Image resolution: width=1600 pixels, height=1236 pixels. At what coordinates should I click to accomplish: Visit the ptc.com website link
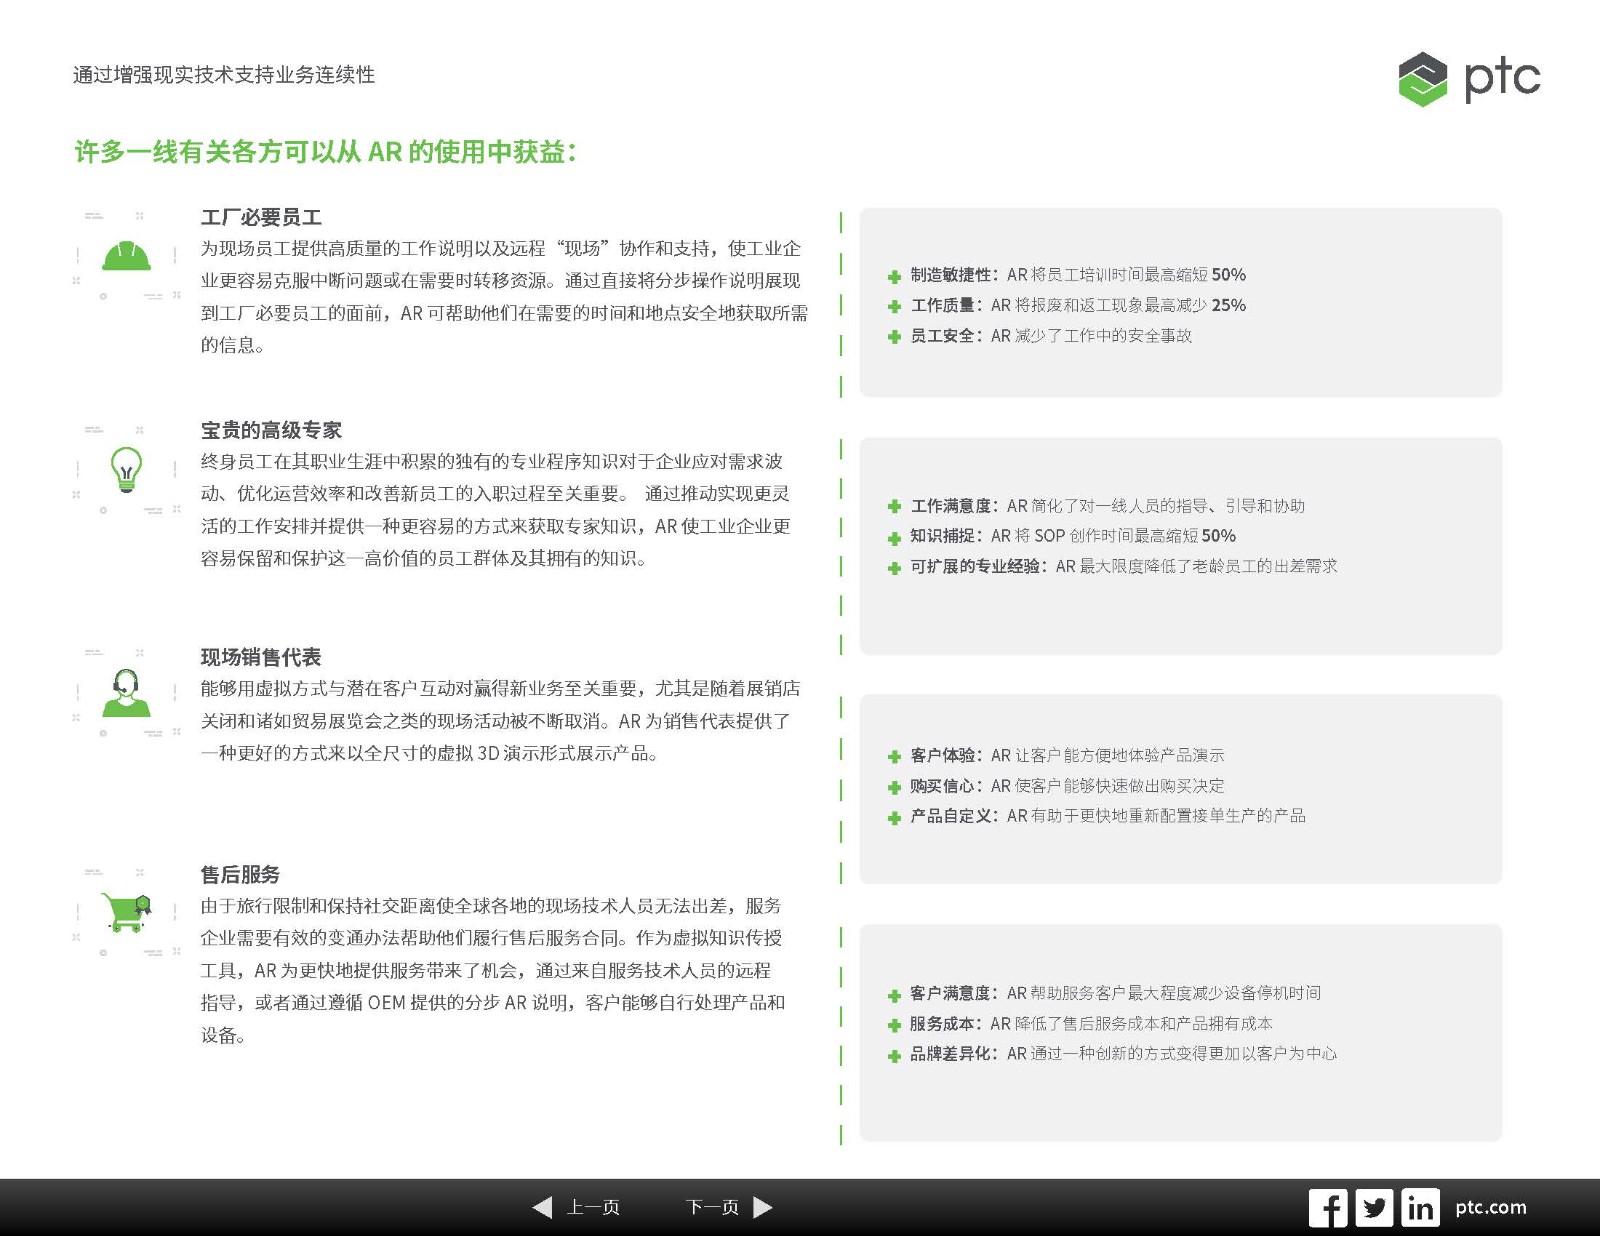click(x=1490, y=1207)
